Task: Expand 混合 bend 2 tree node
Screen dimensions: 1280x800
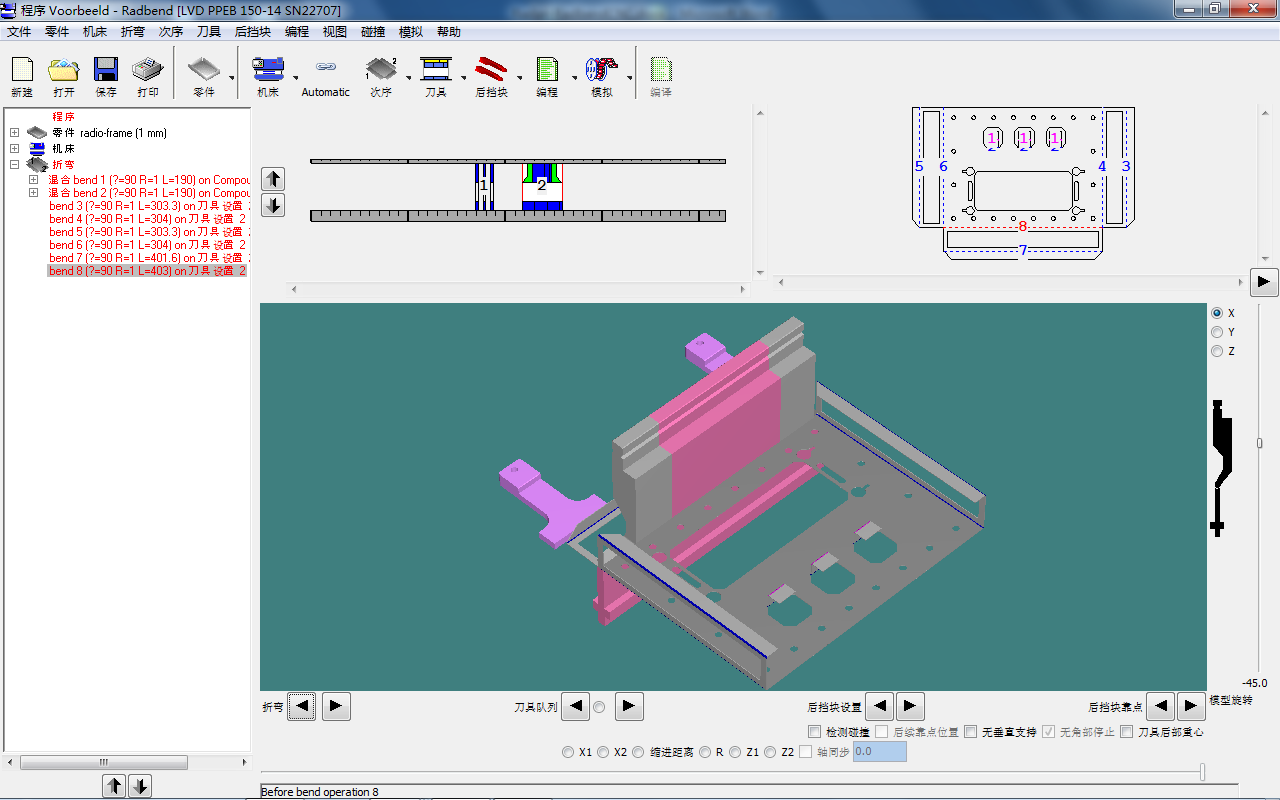Action: [x=33, y=193]
